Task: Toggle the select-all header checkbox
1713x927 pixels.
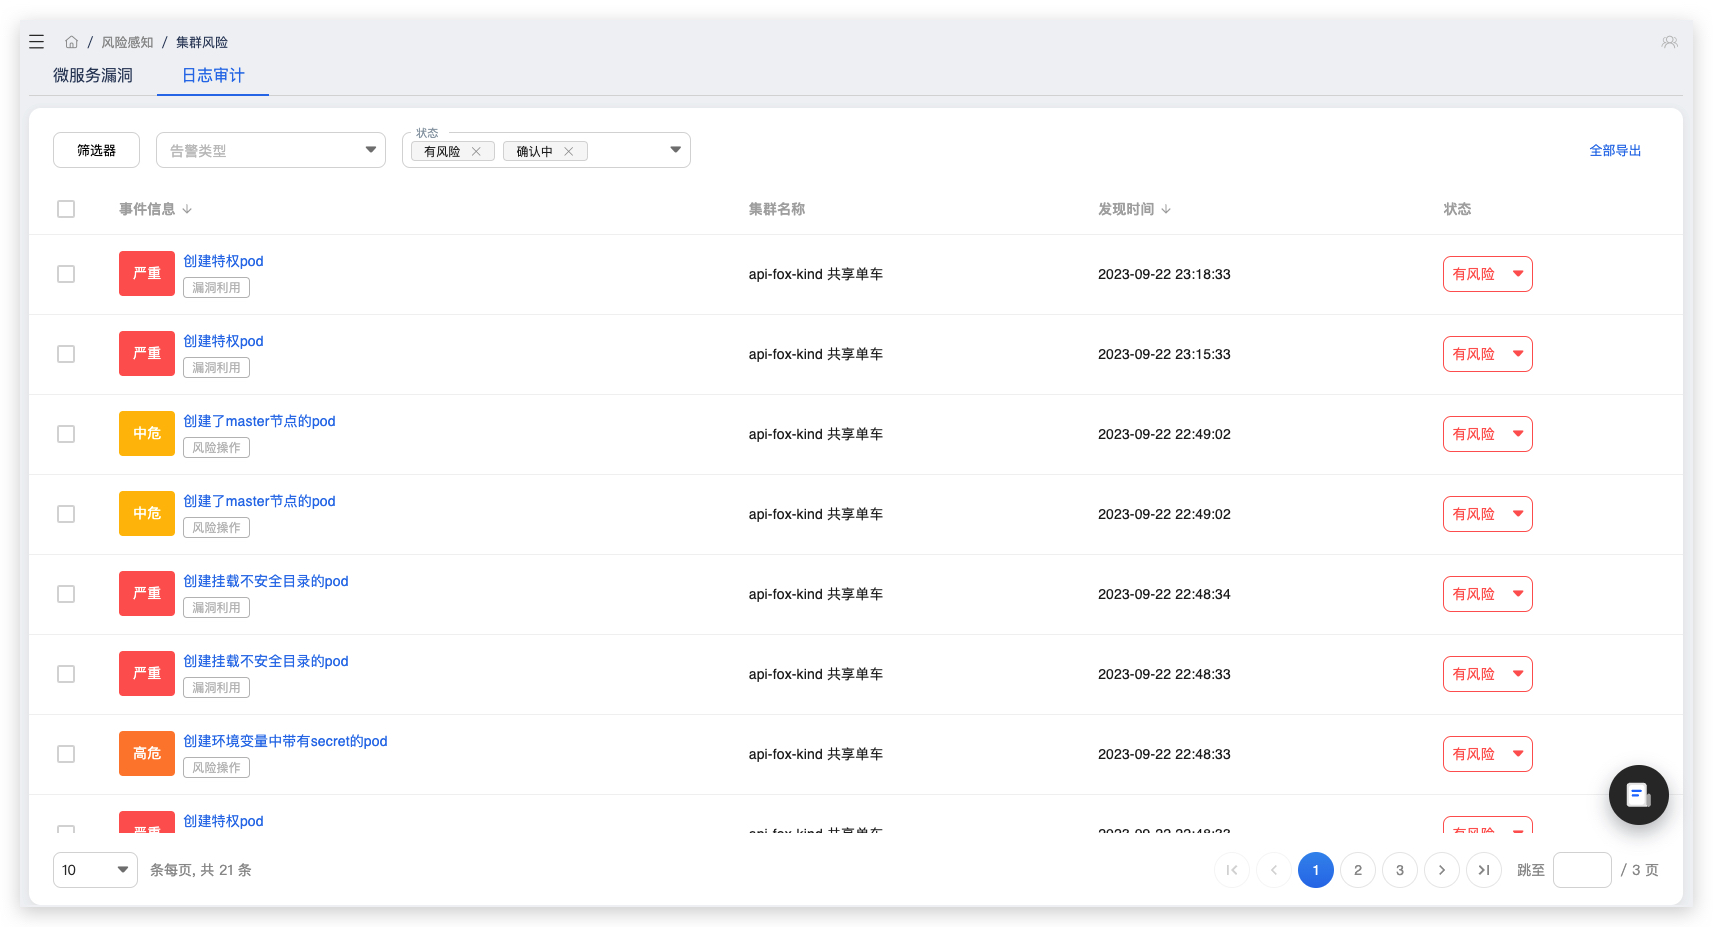Action: pos(66,209)
